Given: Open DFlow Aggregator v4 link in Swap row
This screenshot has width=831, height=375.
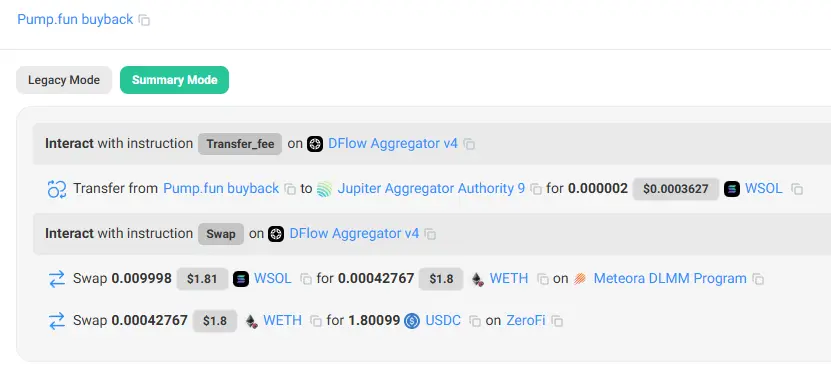Looking at the screenshot, I should click(354, 234).
